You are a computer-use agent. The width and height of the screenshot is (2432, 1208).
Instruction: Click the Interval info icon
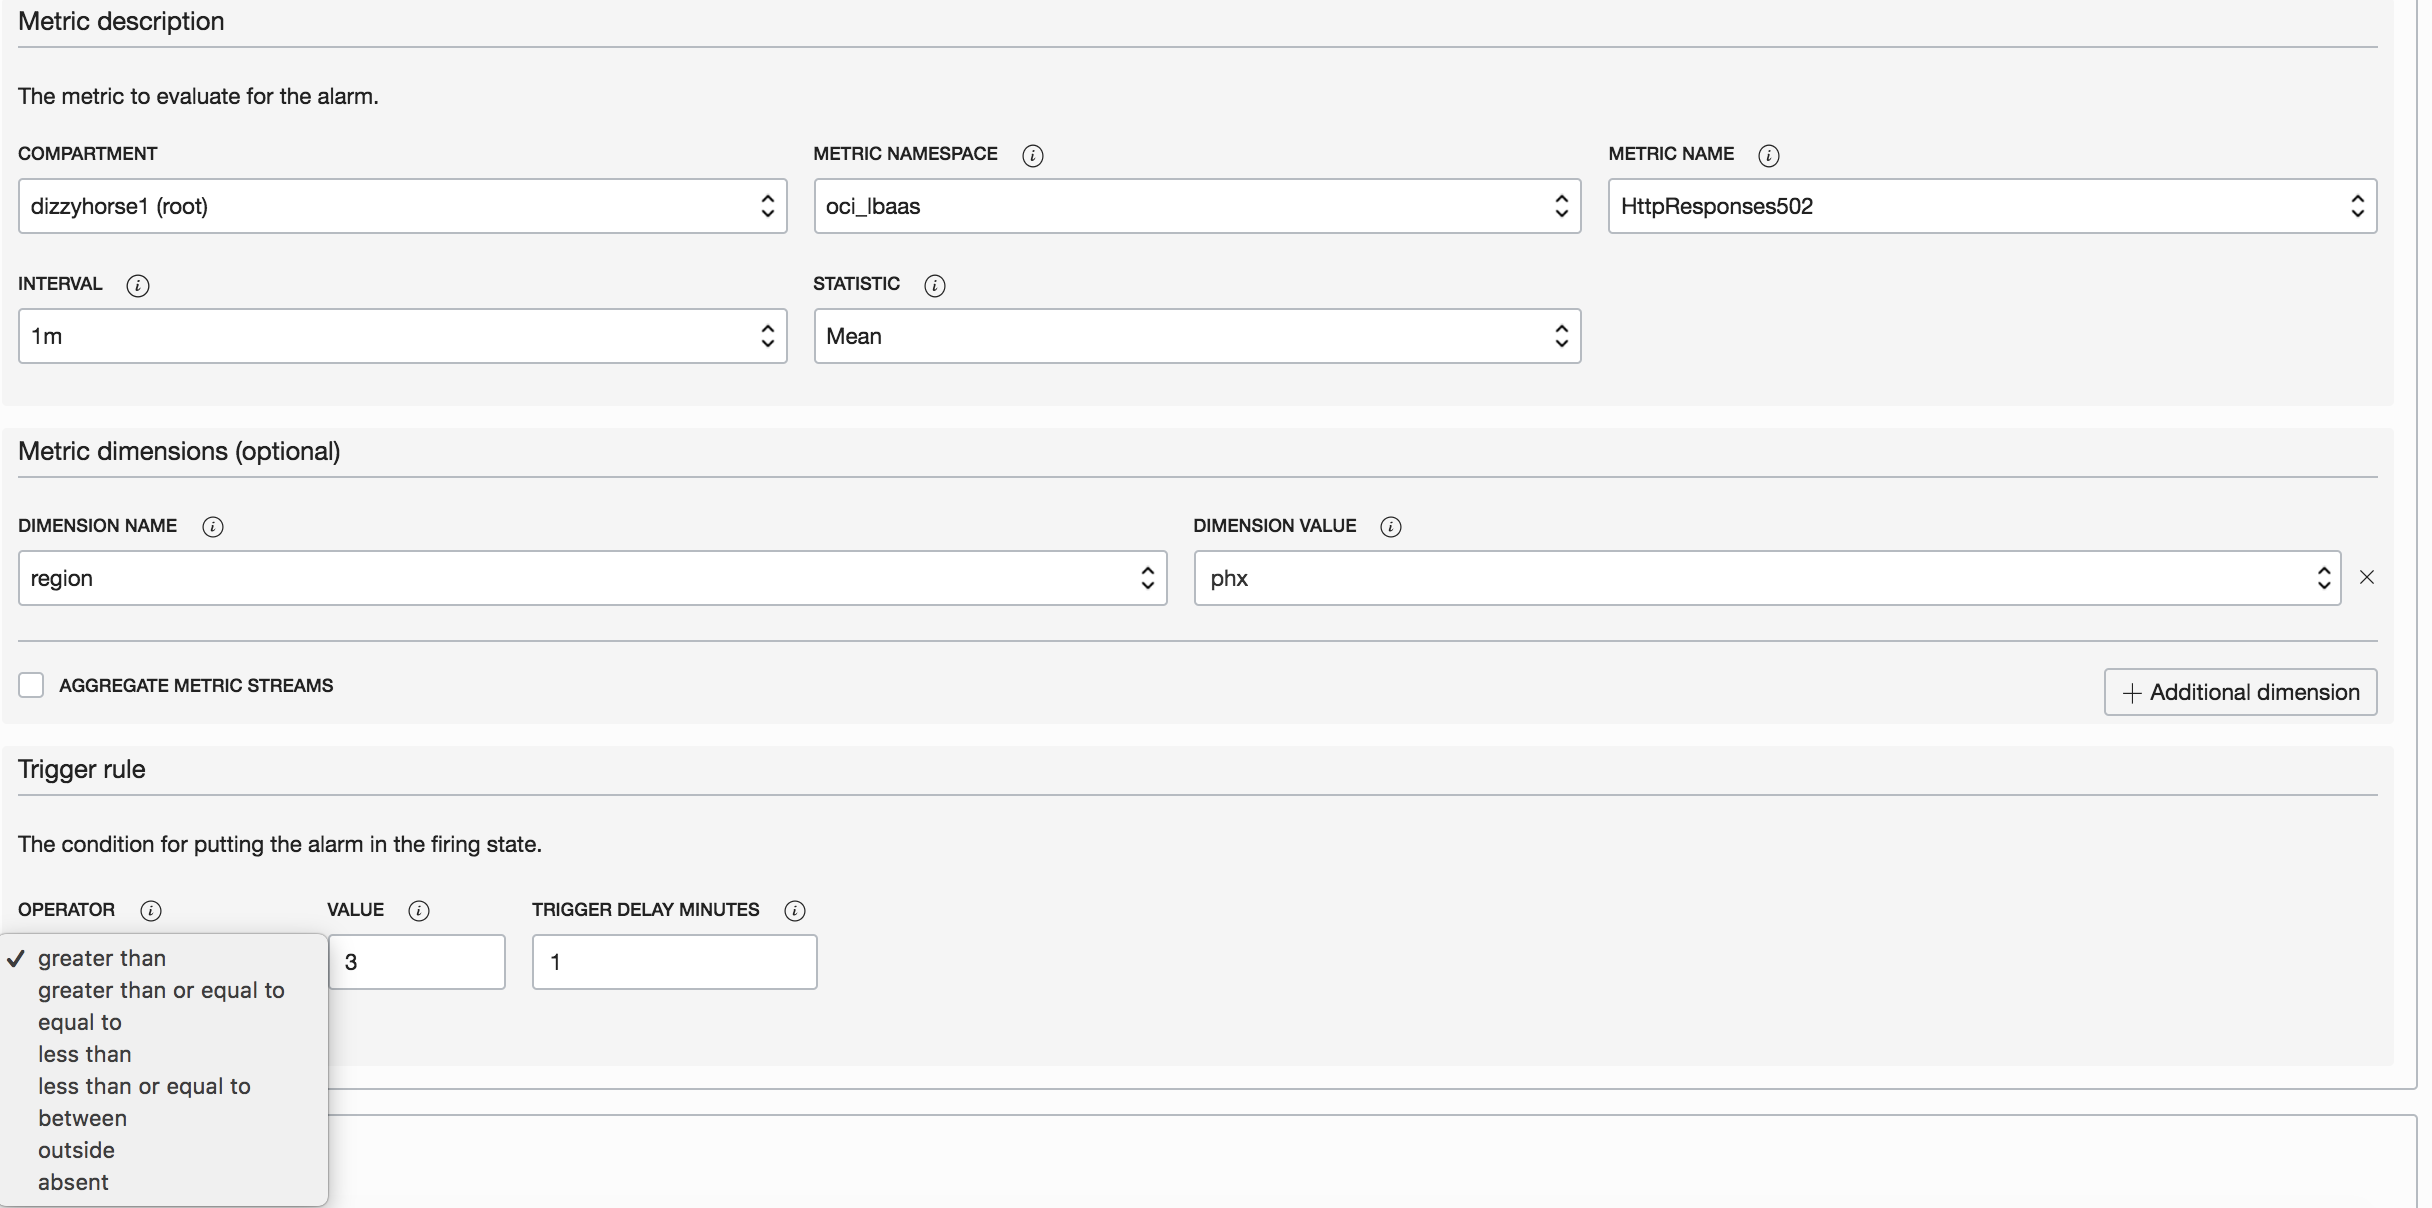click(138, 285)
